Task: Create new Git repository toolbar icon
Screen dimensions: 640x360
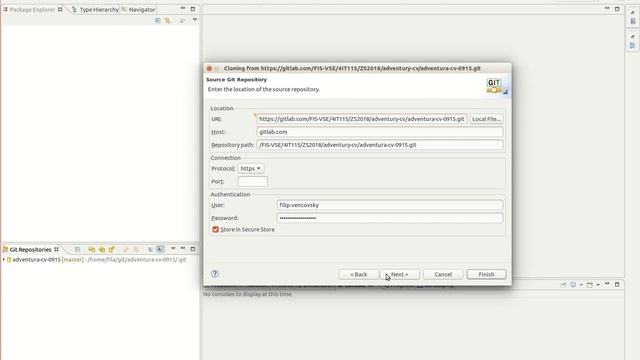Action: coord(111,249)
